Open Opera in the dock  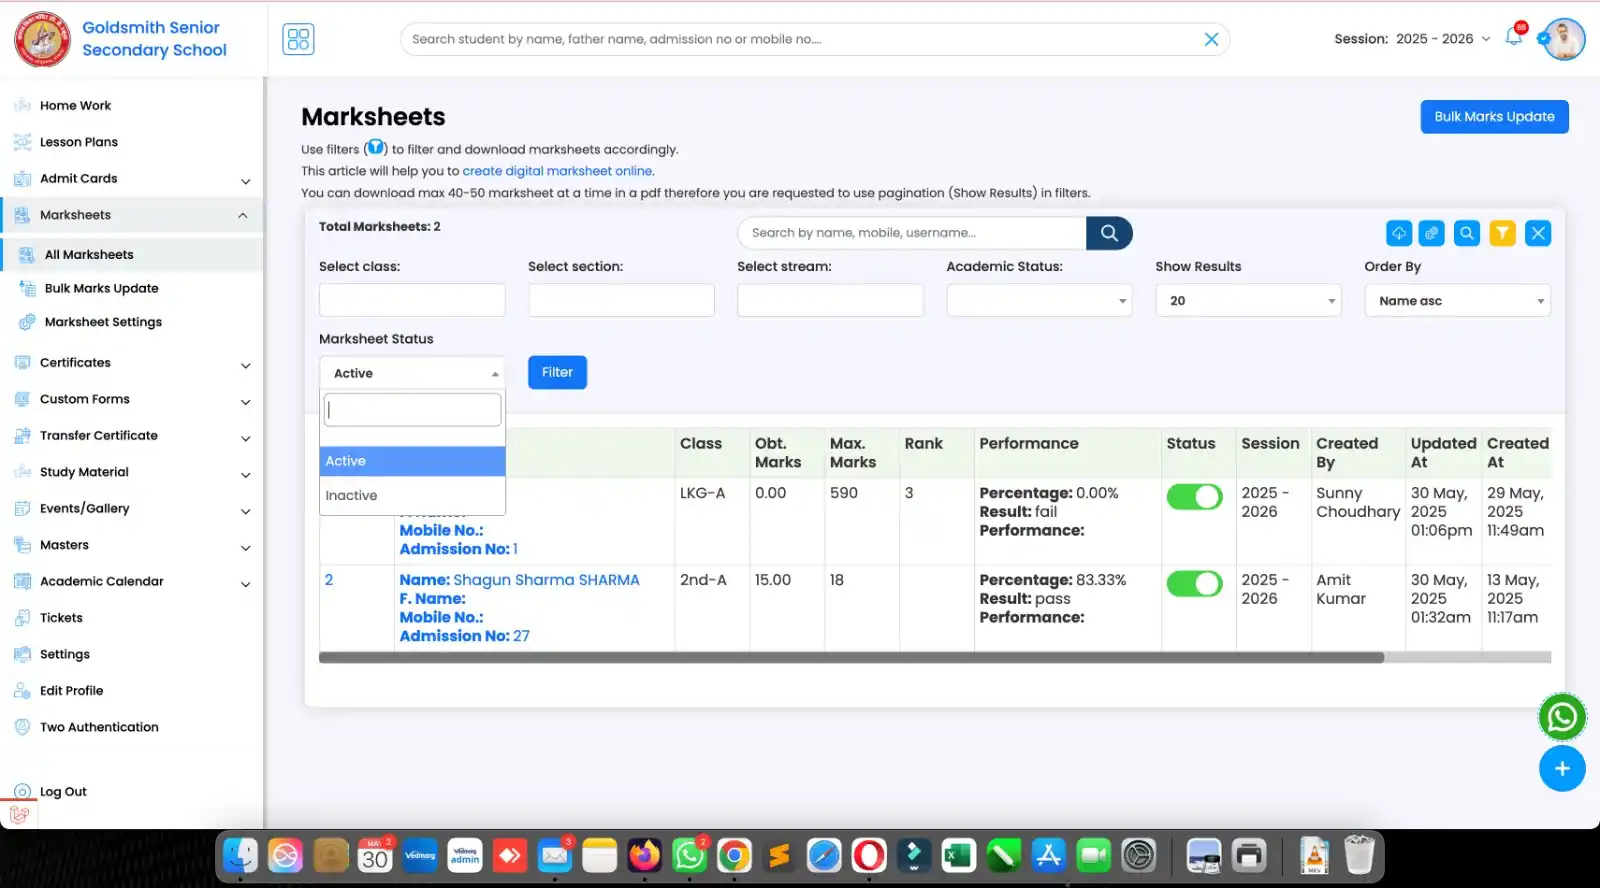pyautogui.click(x=869, y=856)
